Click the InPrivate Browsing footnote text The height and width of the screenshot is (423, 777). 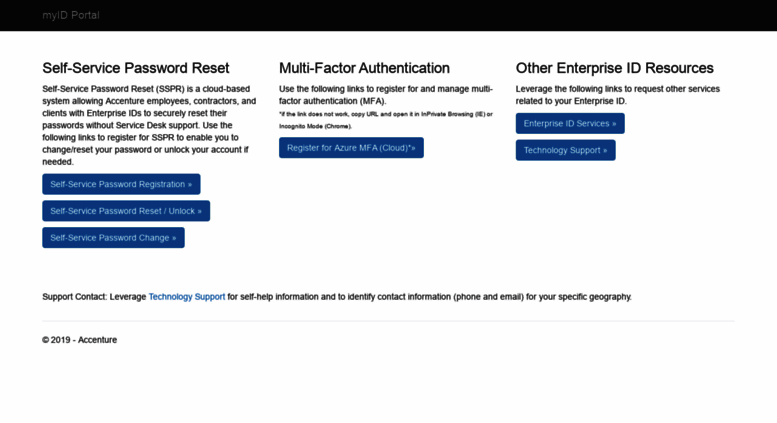click(x=386, y=120)
